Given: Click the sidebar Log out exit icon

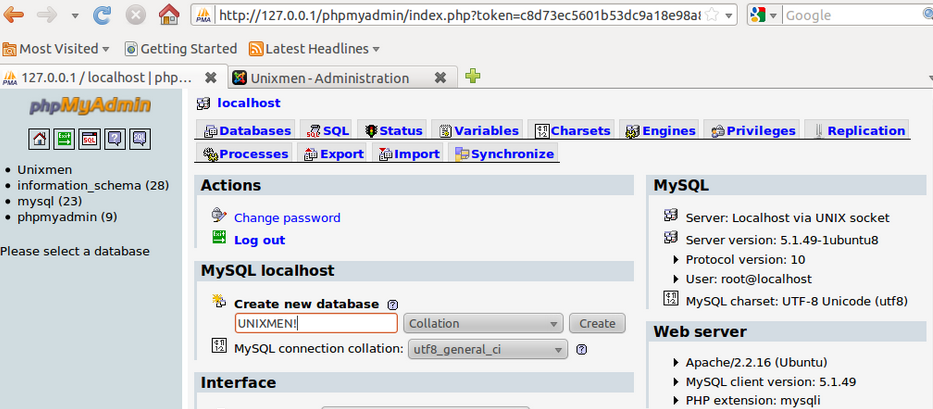Looking at the screenshot, I should click(64, 139).
